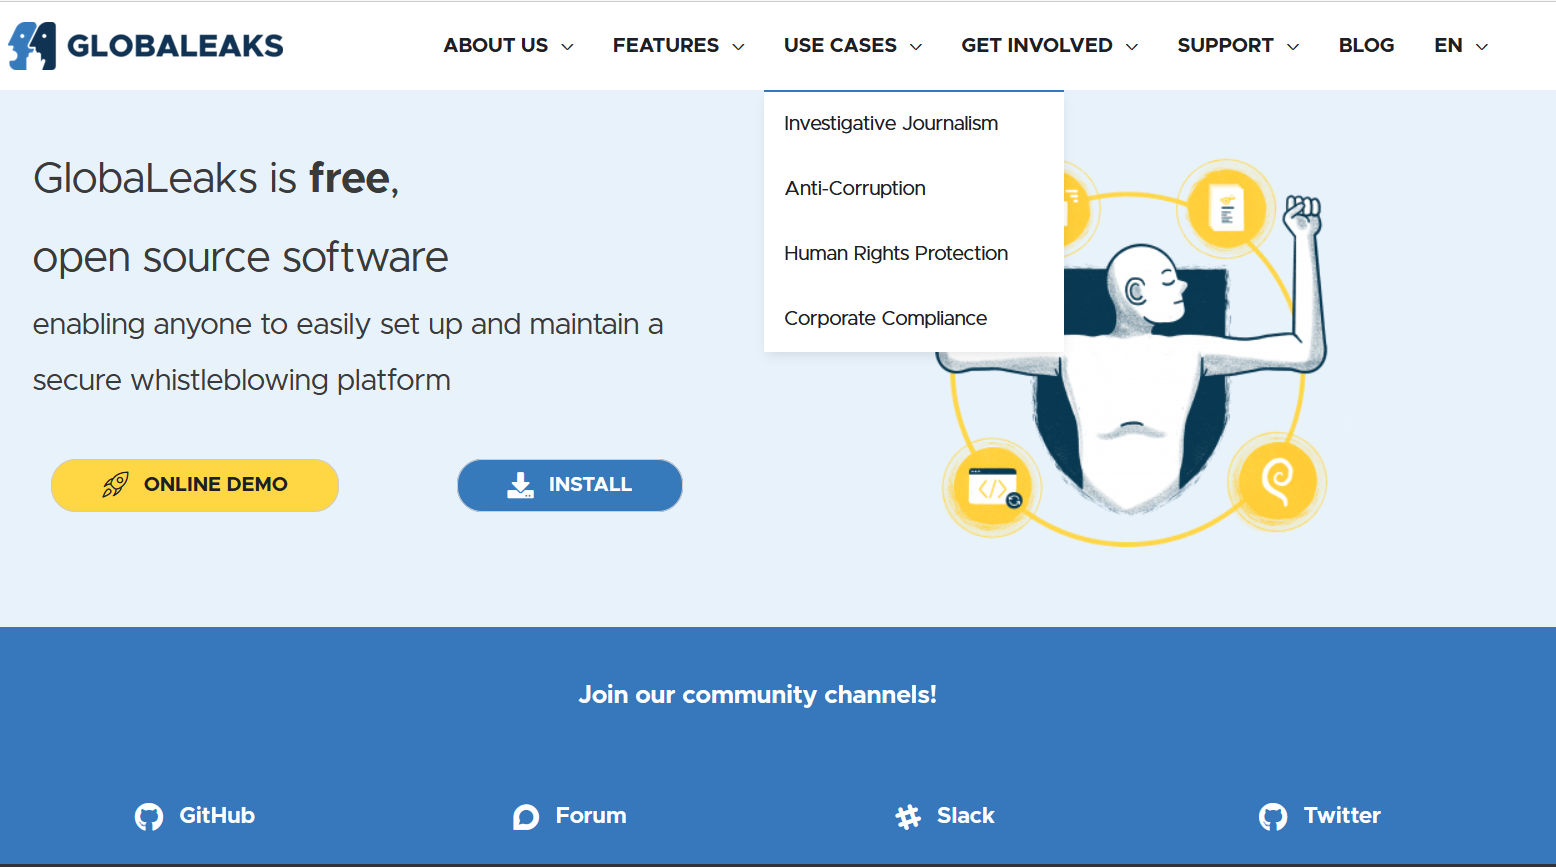1556x867 pixels.
Task: Click 'secure whistleblowing platform' text
Action: coord(242,380)
